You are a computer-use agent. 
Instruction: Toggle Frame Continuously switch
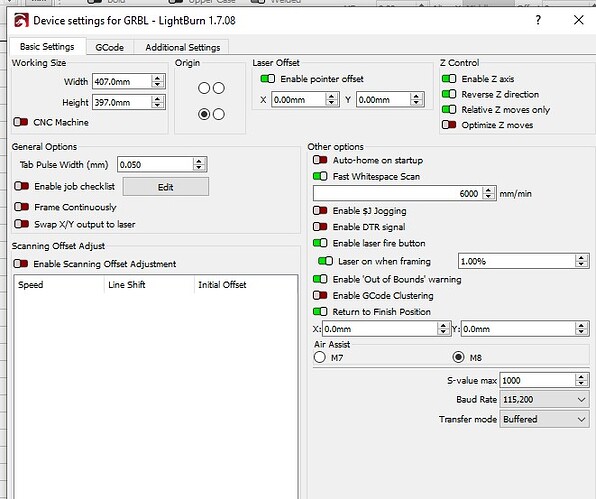coord(22,207)
